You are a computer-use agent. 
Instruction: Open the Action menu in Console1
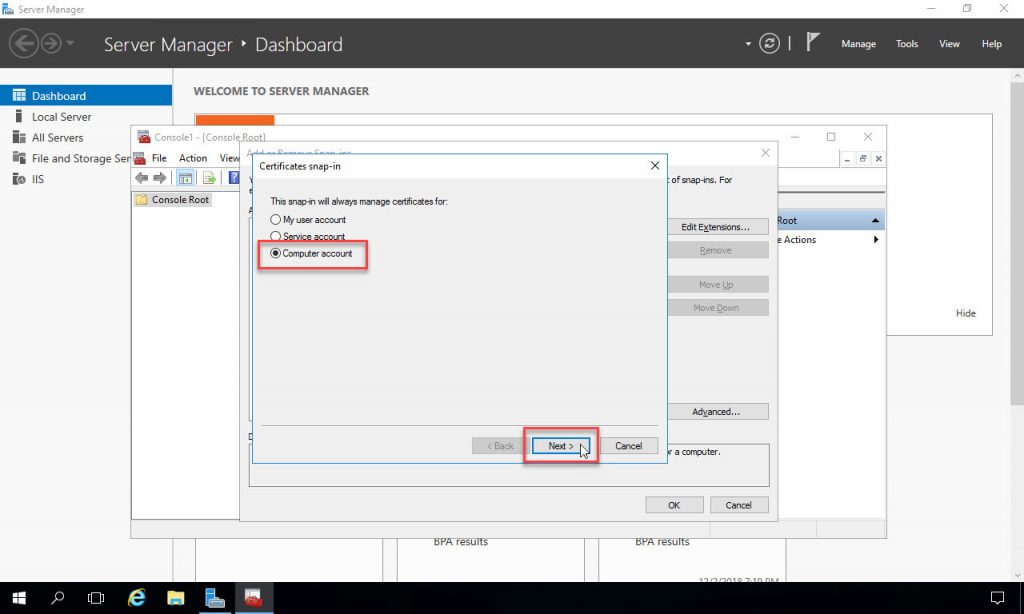click(192, 157)
